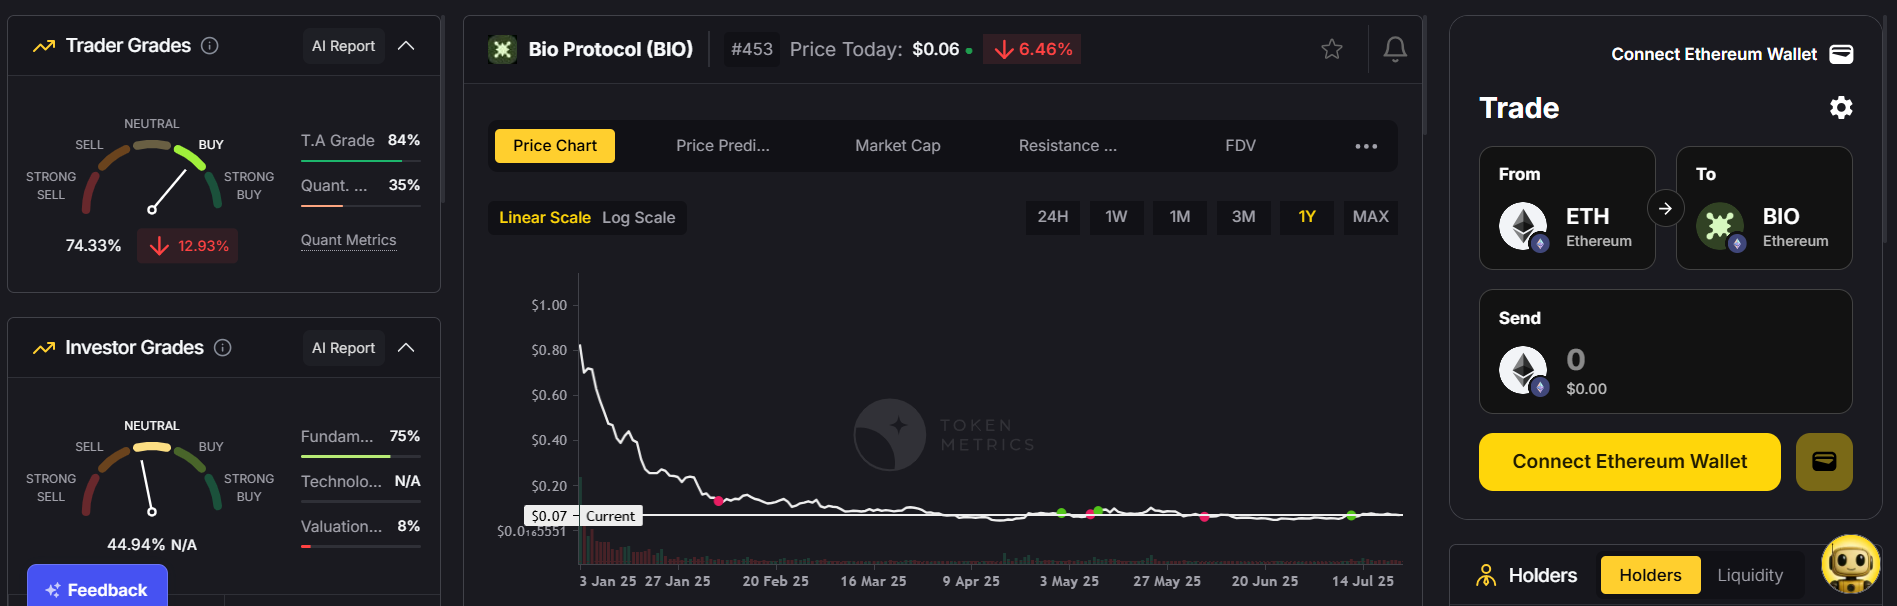Open Investor Grades AI Report
This screenshot has height=606, width=1897.
coord(343,348)
